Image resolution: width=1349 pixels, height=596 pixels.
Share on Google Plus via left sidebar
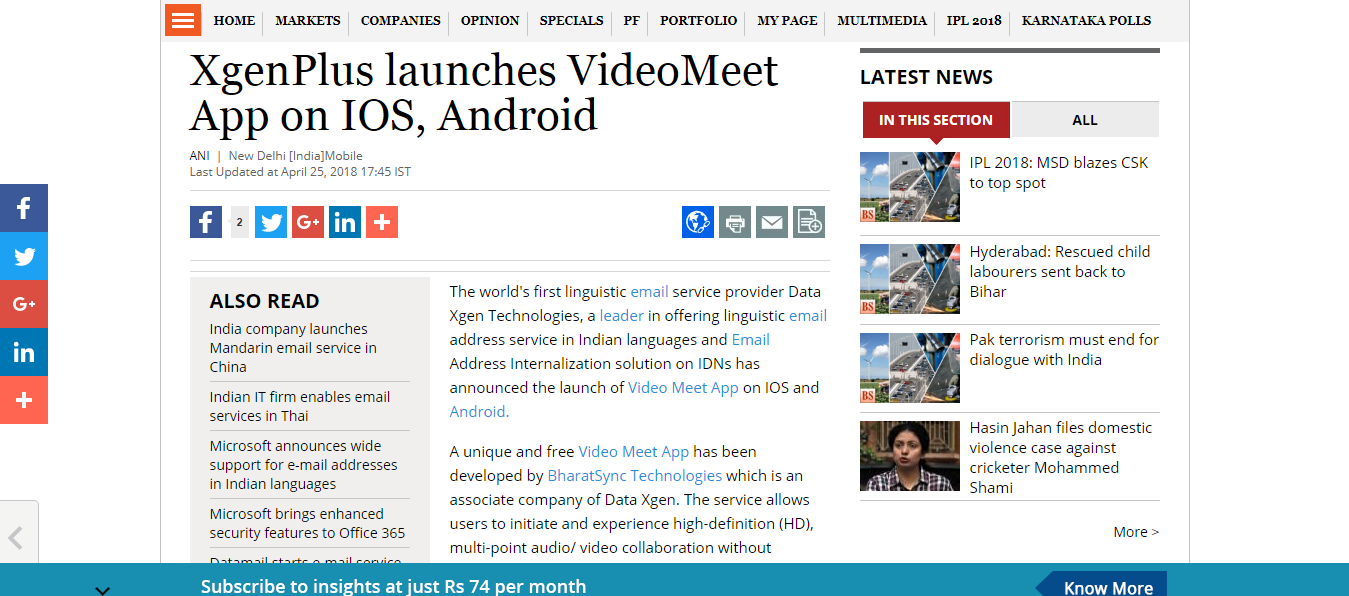pyautogui.click(x=24, y=304)
